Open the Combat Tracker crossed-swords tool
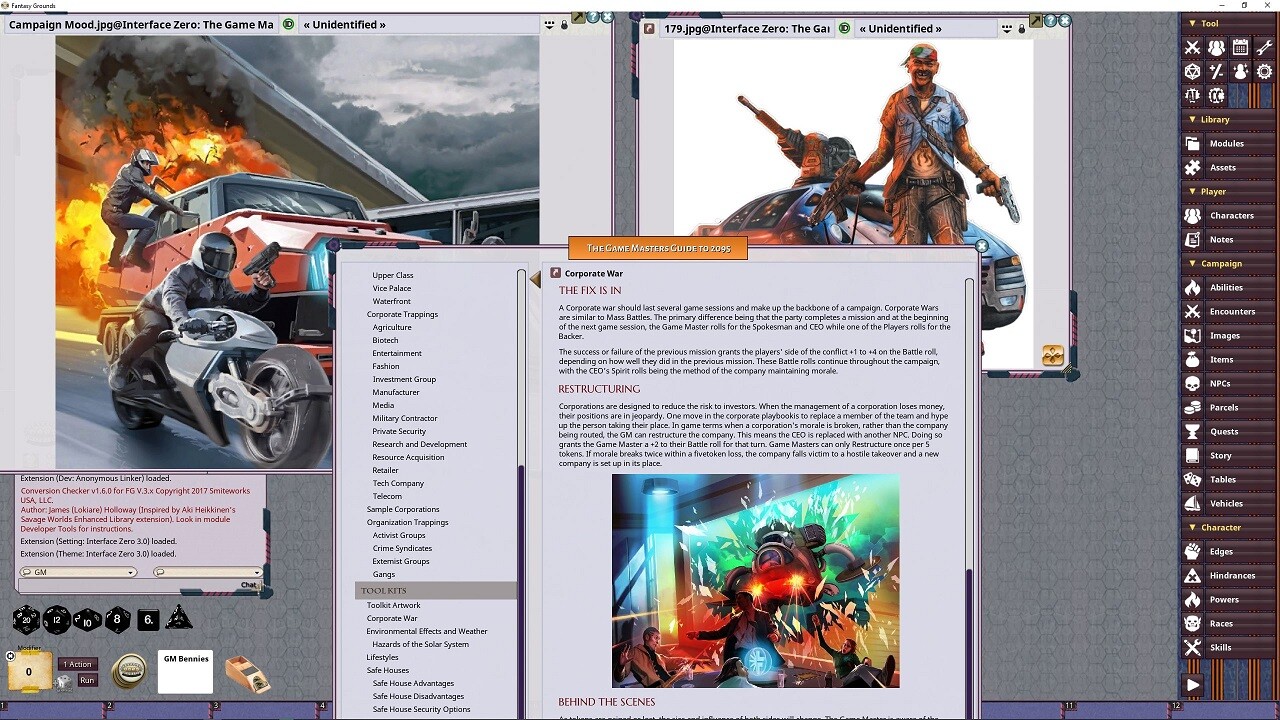Viewport: 1280px width, 720px height. click(x=1192, y=47)
